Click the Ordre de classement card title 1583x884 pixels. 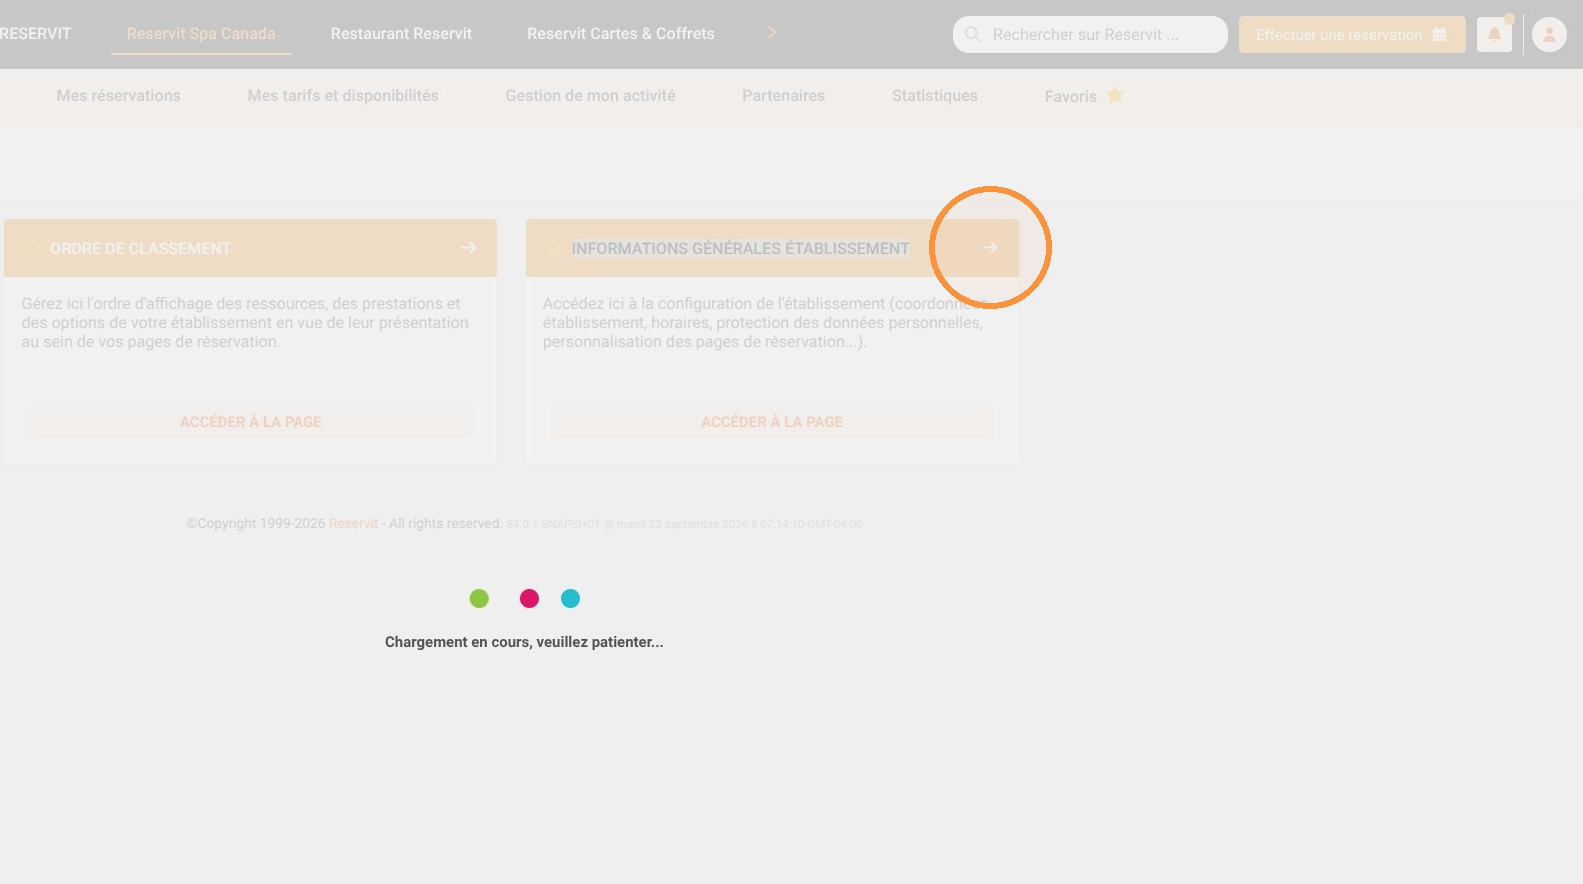140,248
